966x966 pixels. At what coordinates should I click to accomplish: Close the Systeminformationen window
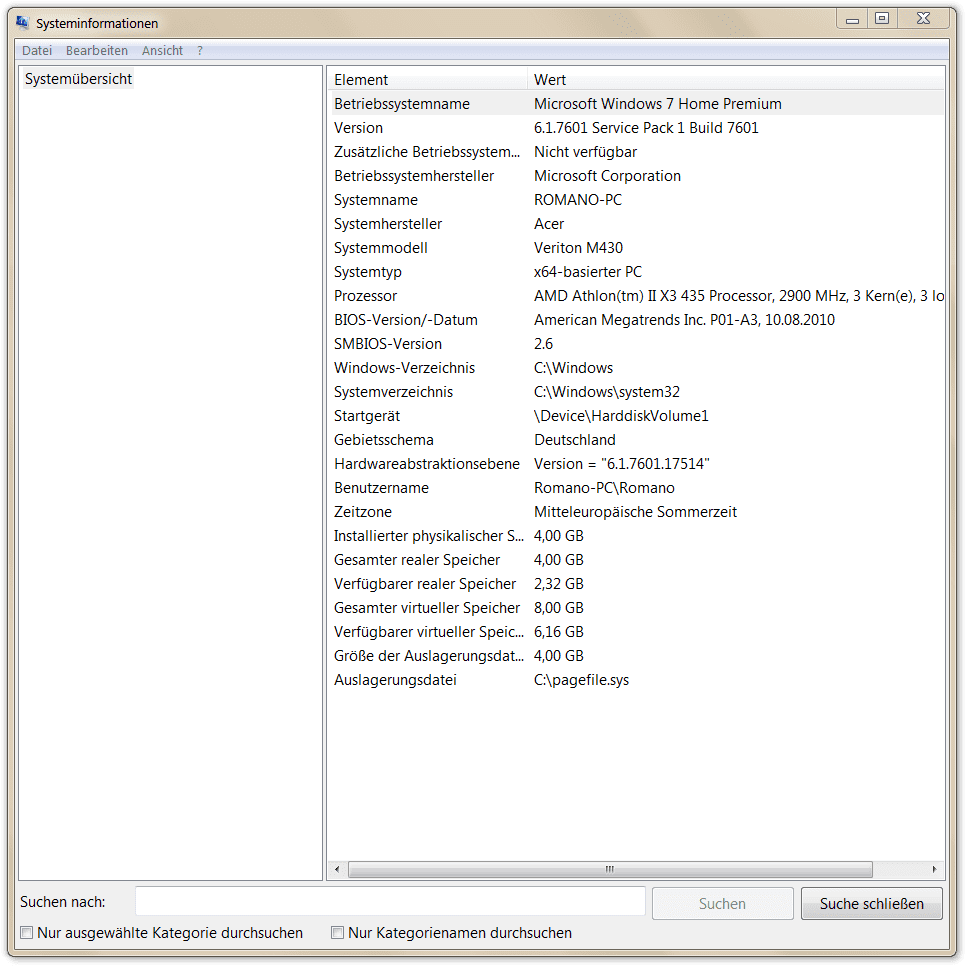coord(923,19)
